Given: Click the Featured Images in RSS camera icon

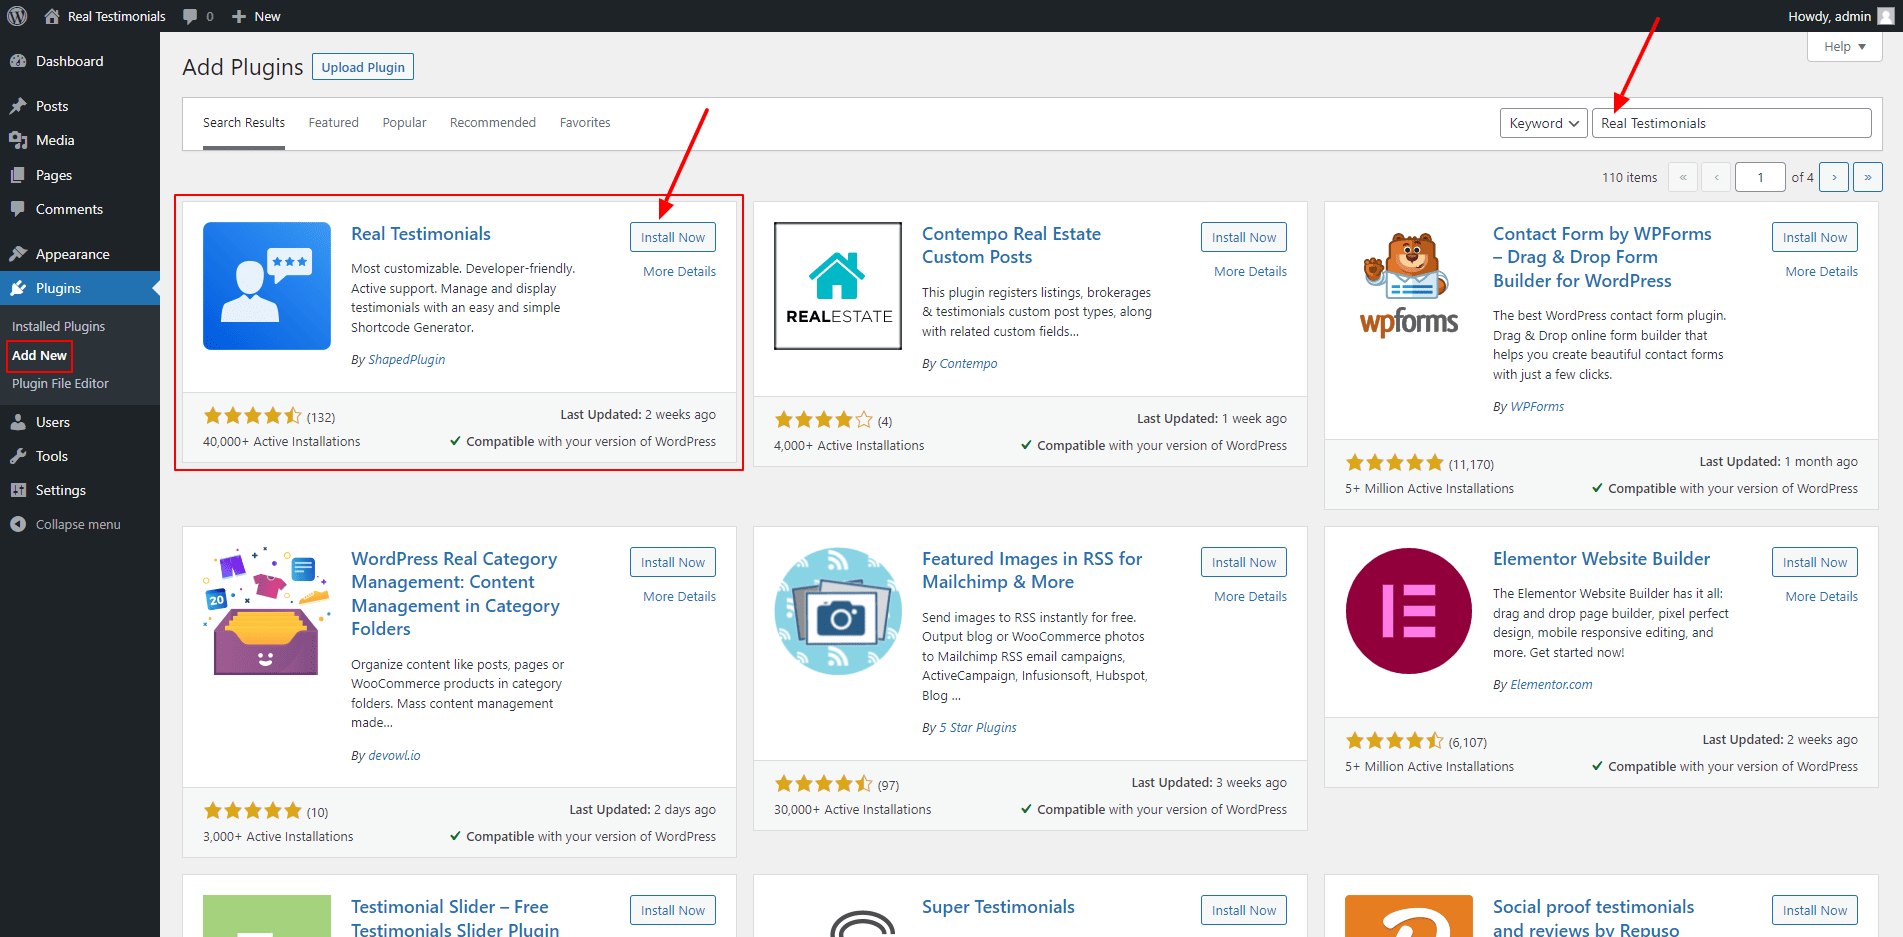Looking at the screenshot, I should coord(838,611).
